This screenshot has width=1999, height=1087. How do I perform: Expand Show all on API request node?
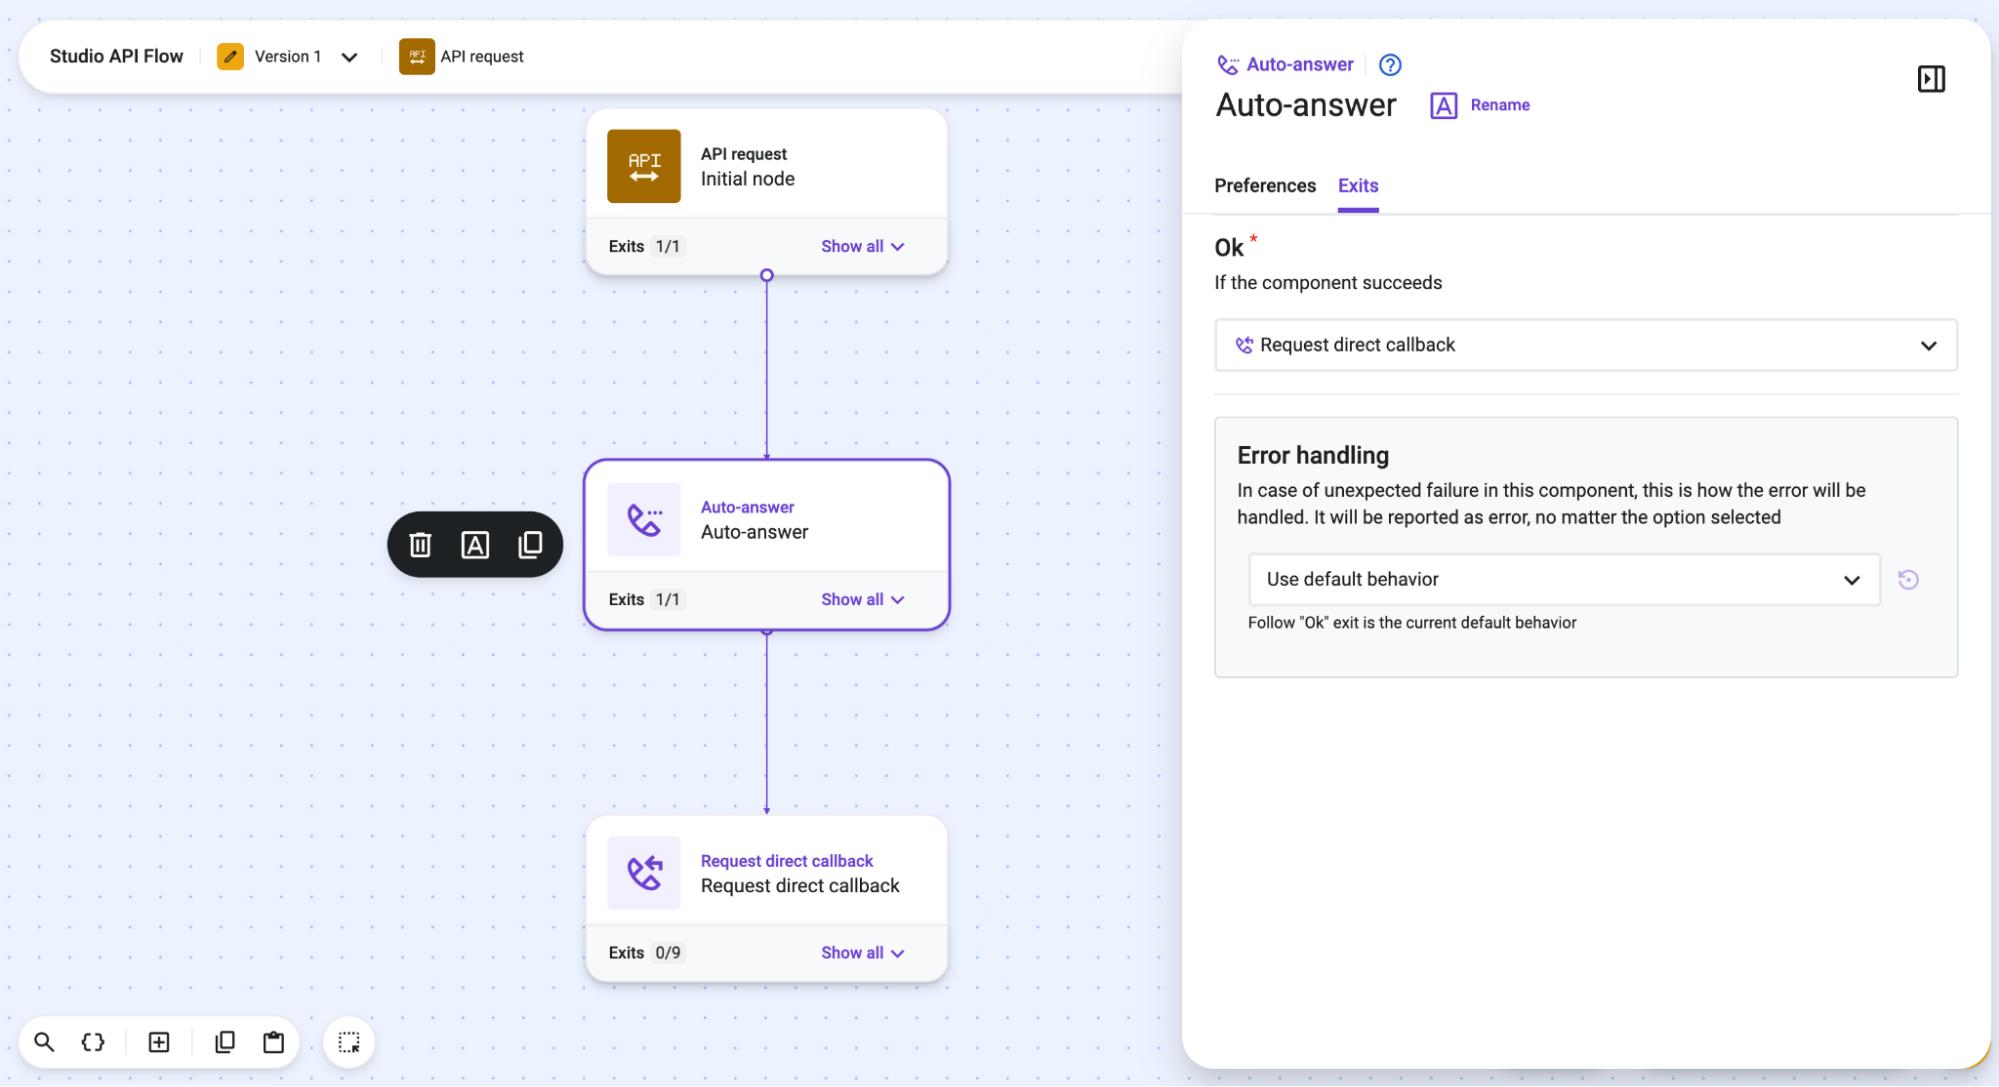tap(862, 246)
